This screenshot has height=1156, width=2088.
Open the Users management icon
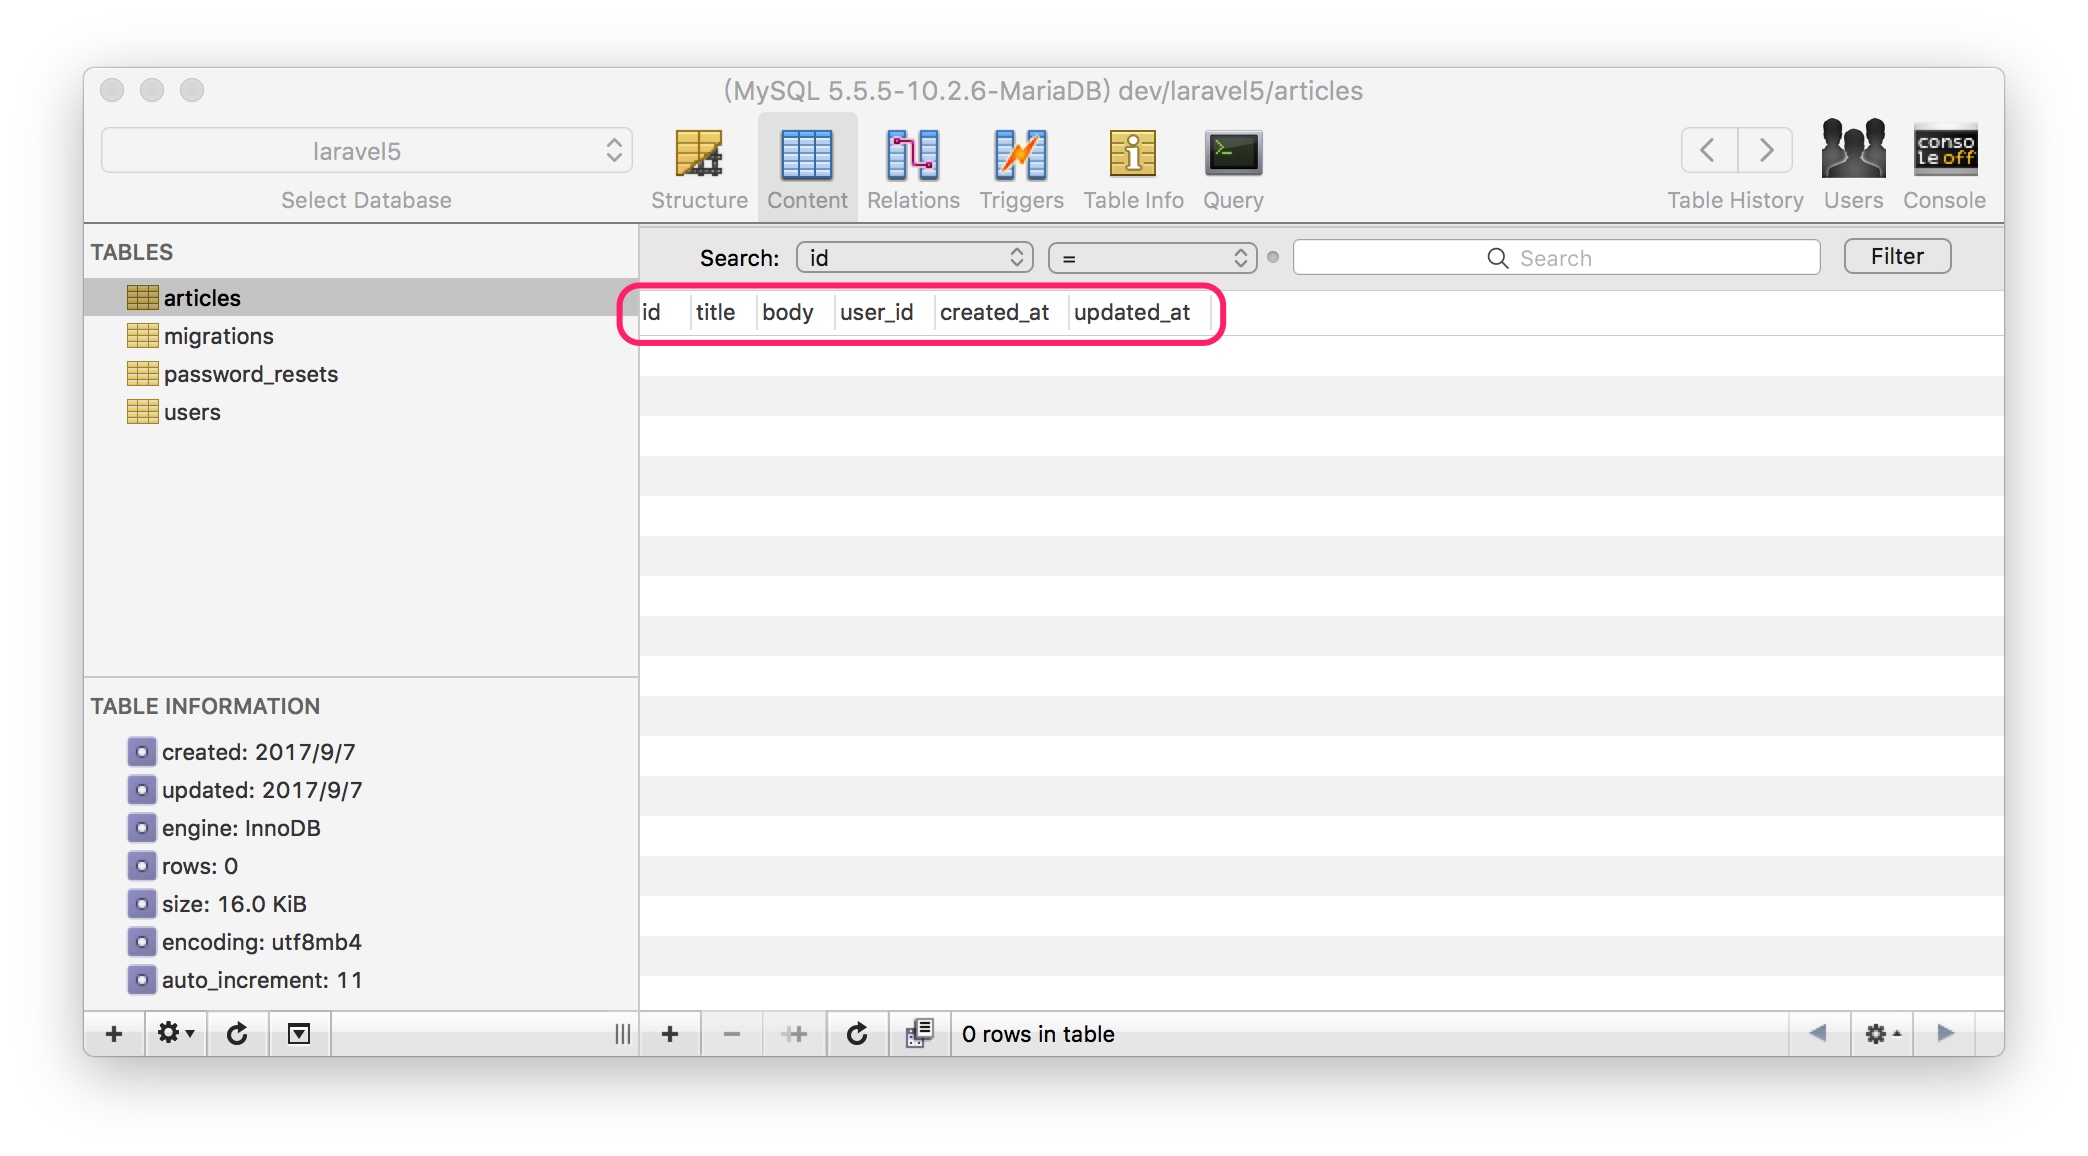(1853, 165)
